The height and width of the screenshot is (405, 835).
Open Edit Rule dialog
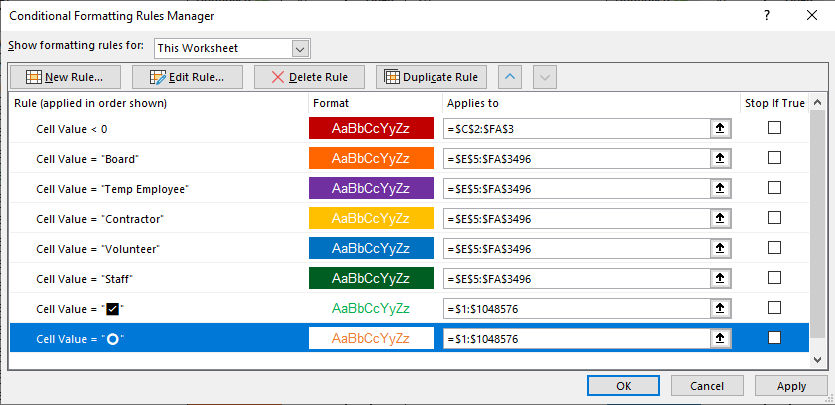[x=185, y=77]
